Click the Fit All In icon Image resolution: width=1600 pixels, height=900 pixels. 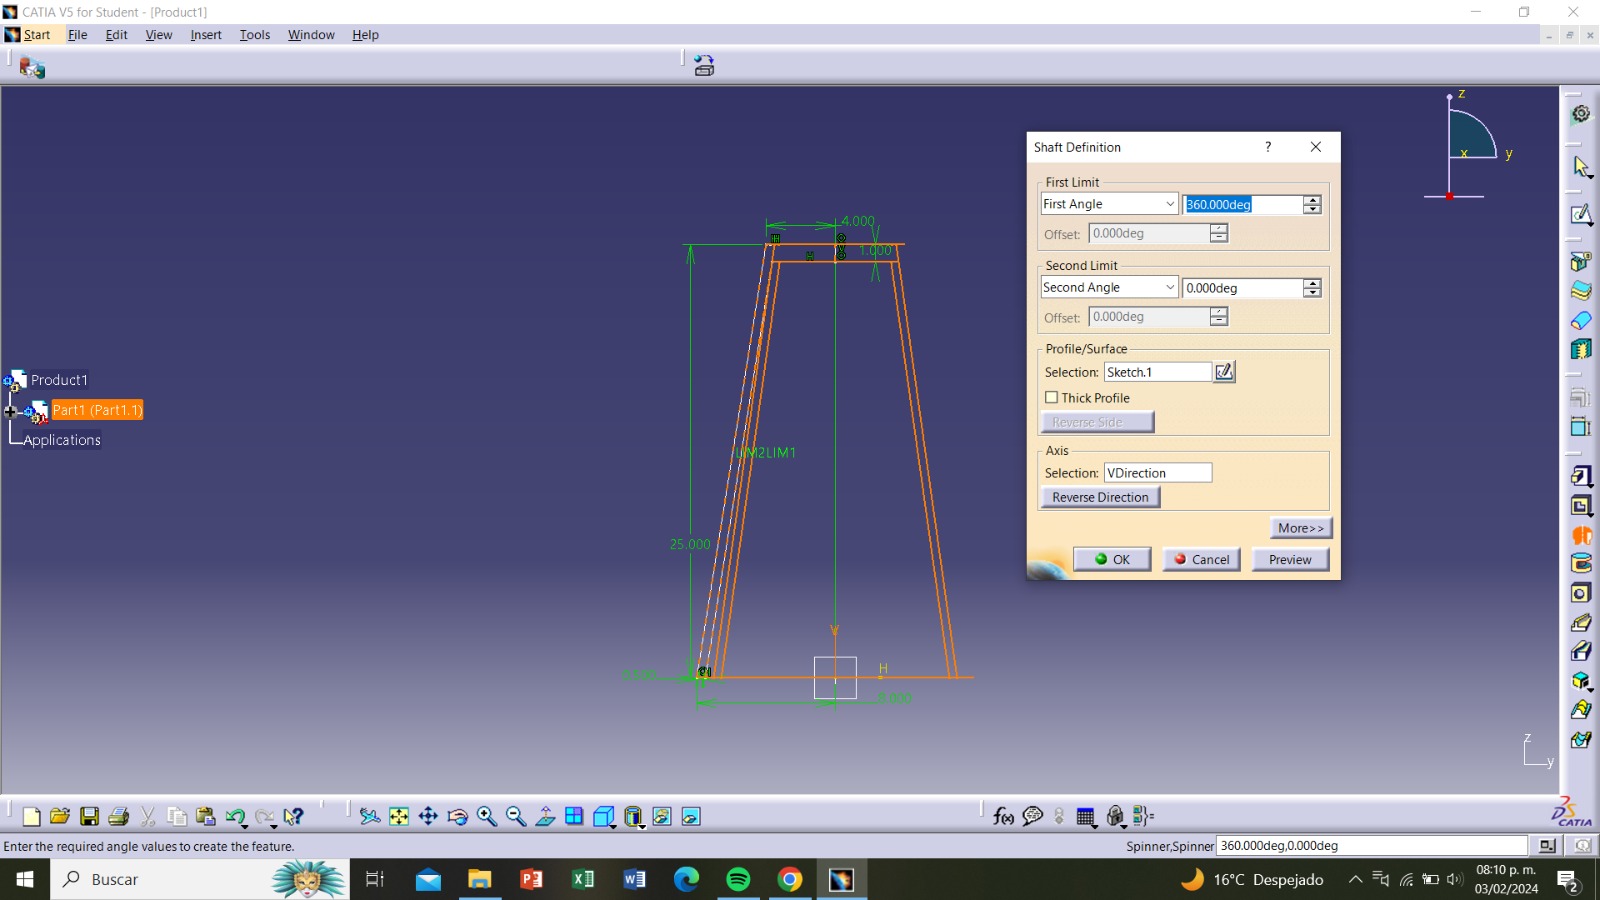(x=399, y=817)
